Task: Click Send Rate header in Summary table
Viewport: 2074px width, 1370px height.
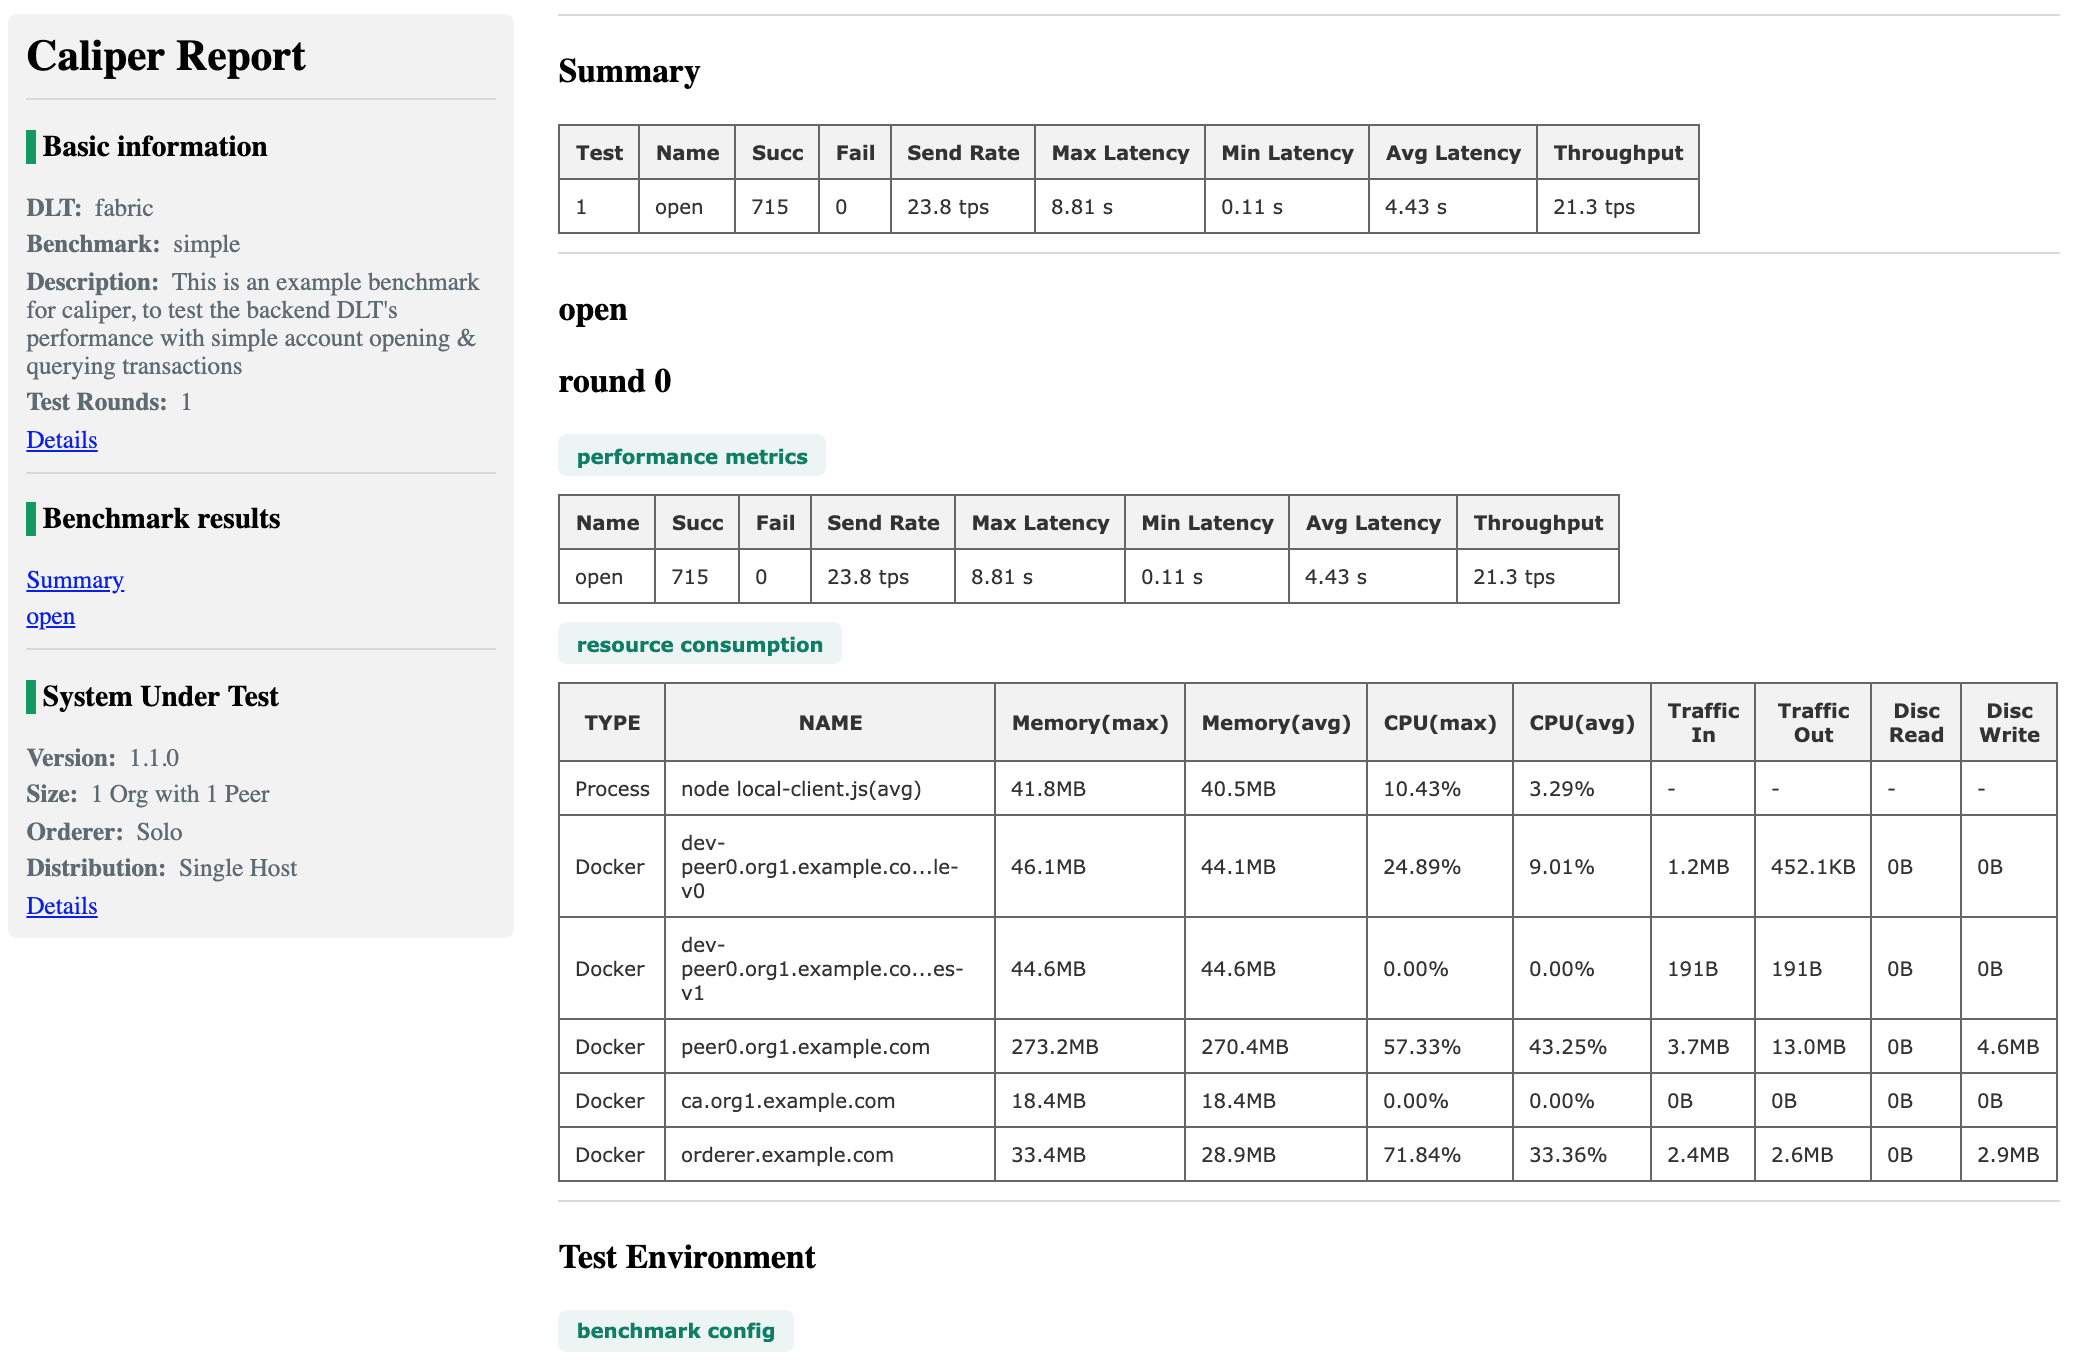Action: click(x=962, y=153)
